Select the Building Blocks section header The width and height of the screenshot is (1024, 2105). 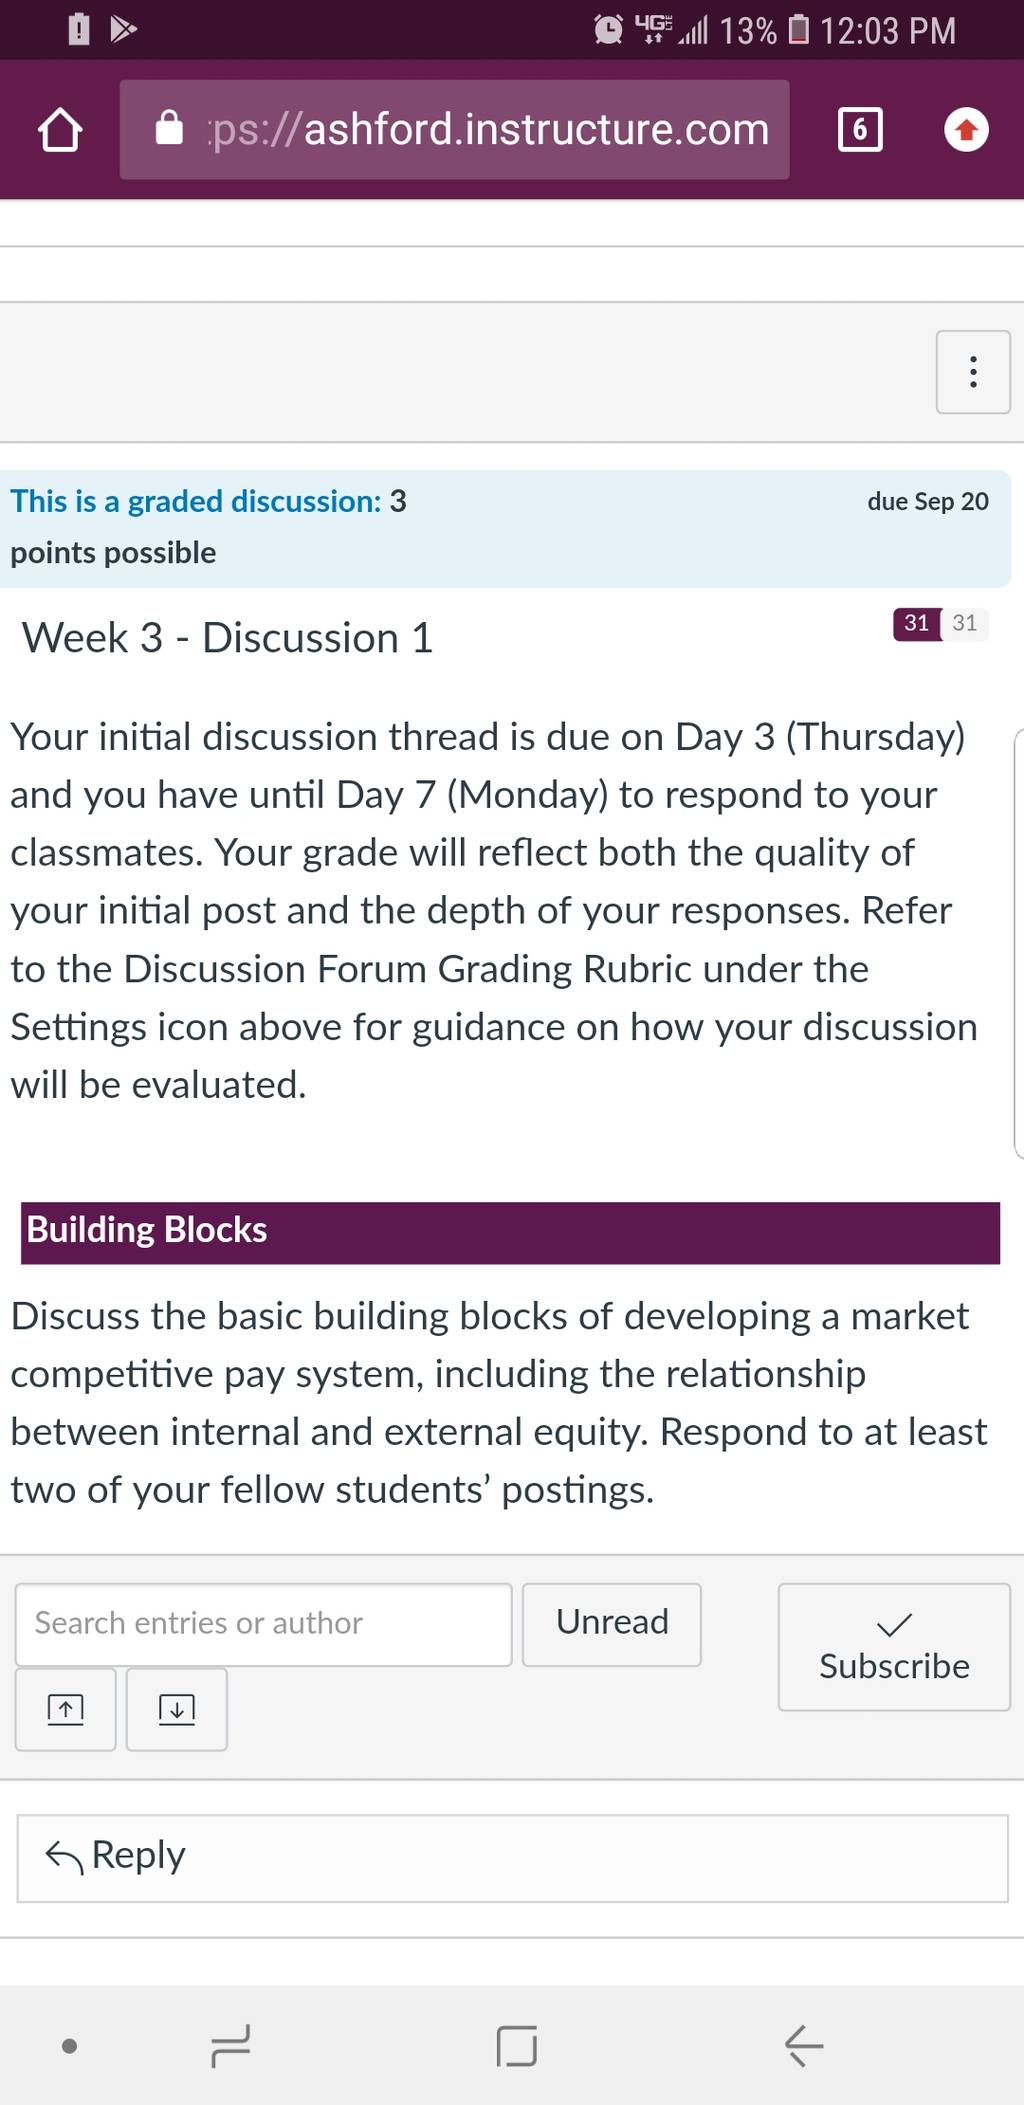click(510, 1232)
